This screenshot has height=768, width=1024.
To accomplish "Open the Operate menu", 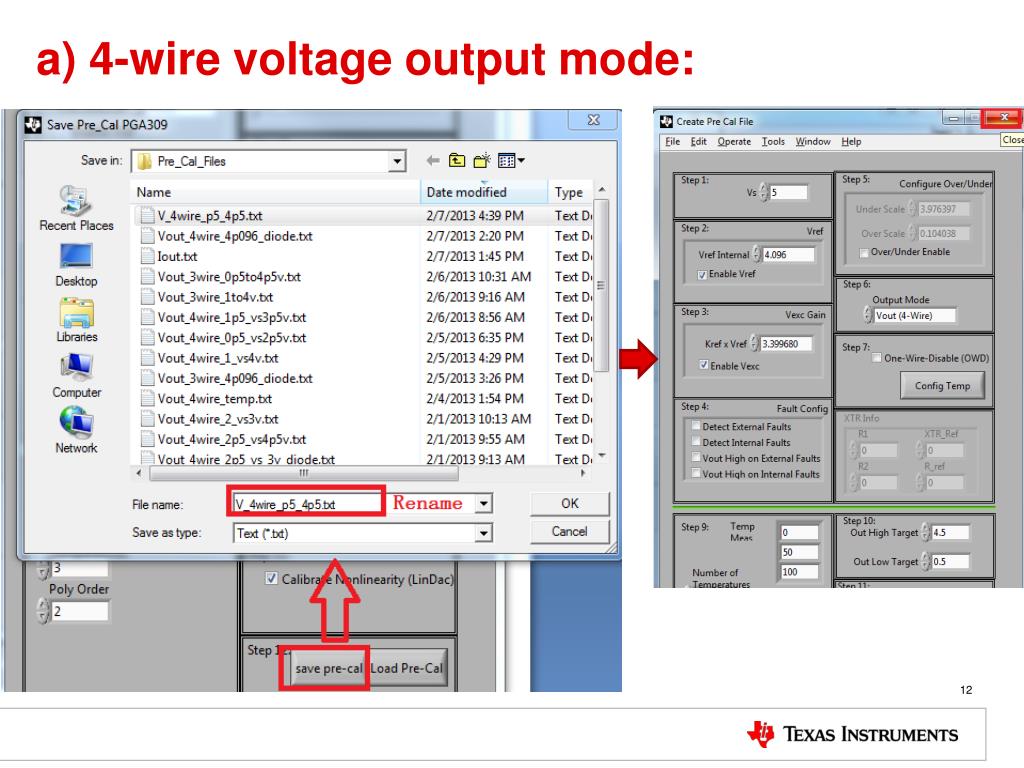I will click(x=734, y=141).
